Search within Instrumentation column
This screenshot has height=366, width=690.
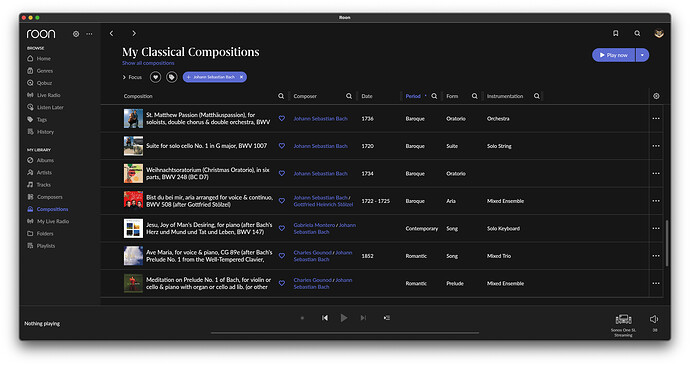click(536, 96)
